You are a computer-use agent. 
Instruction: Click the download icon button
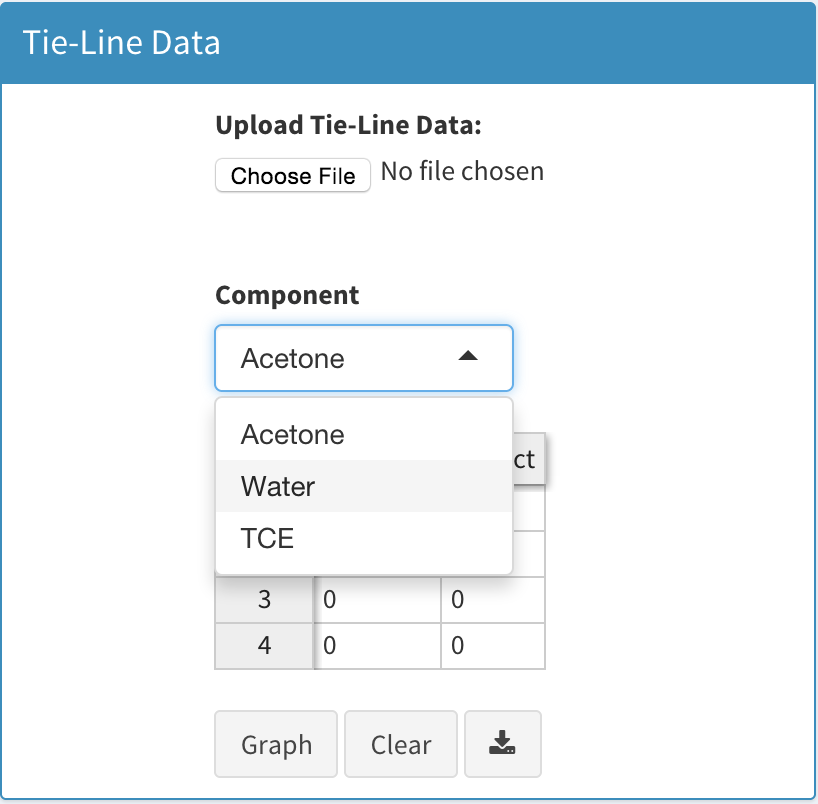click(x=502, y=744)
